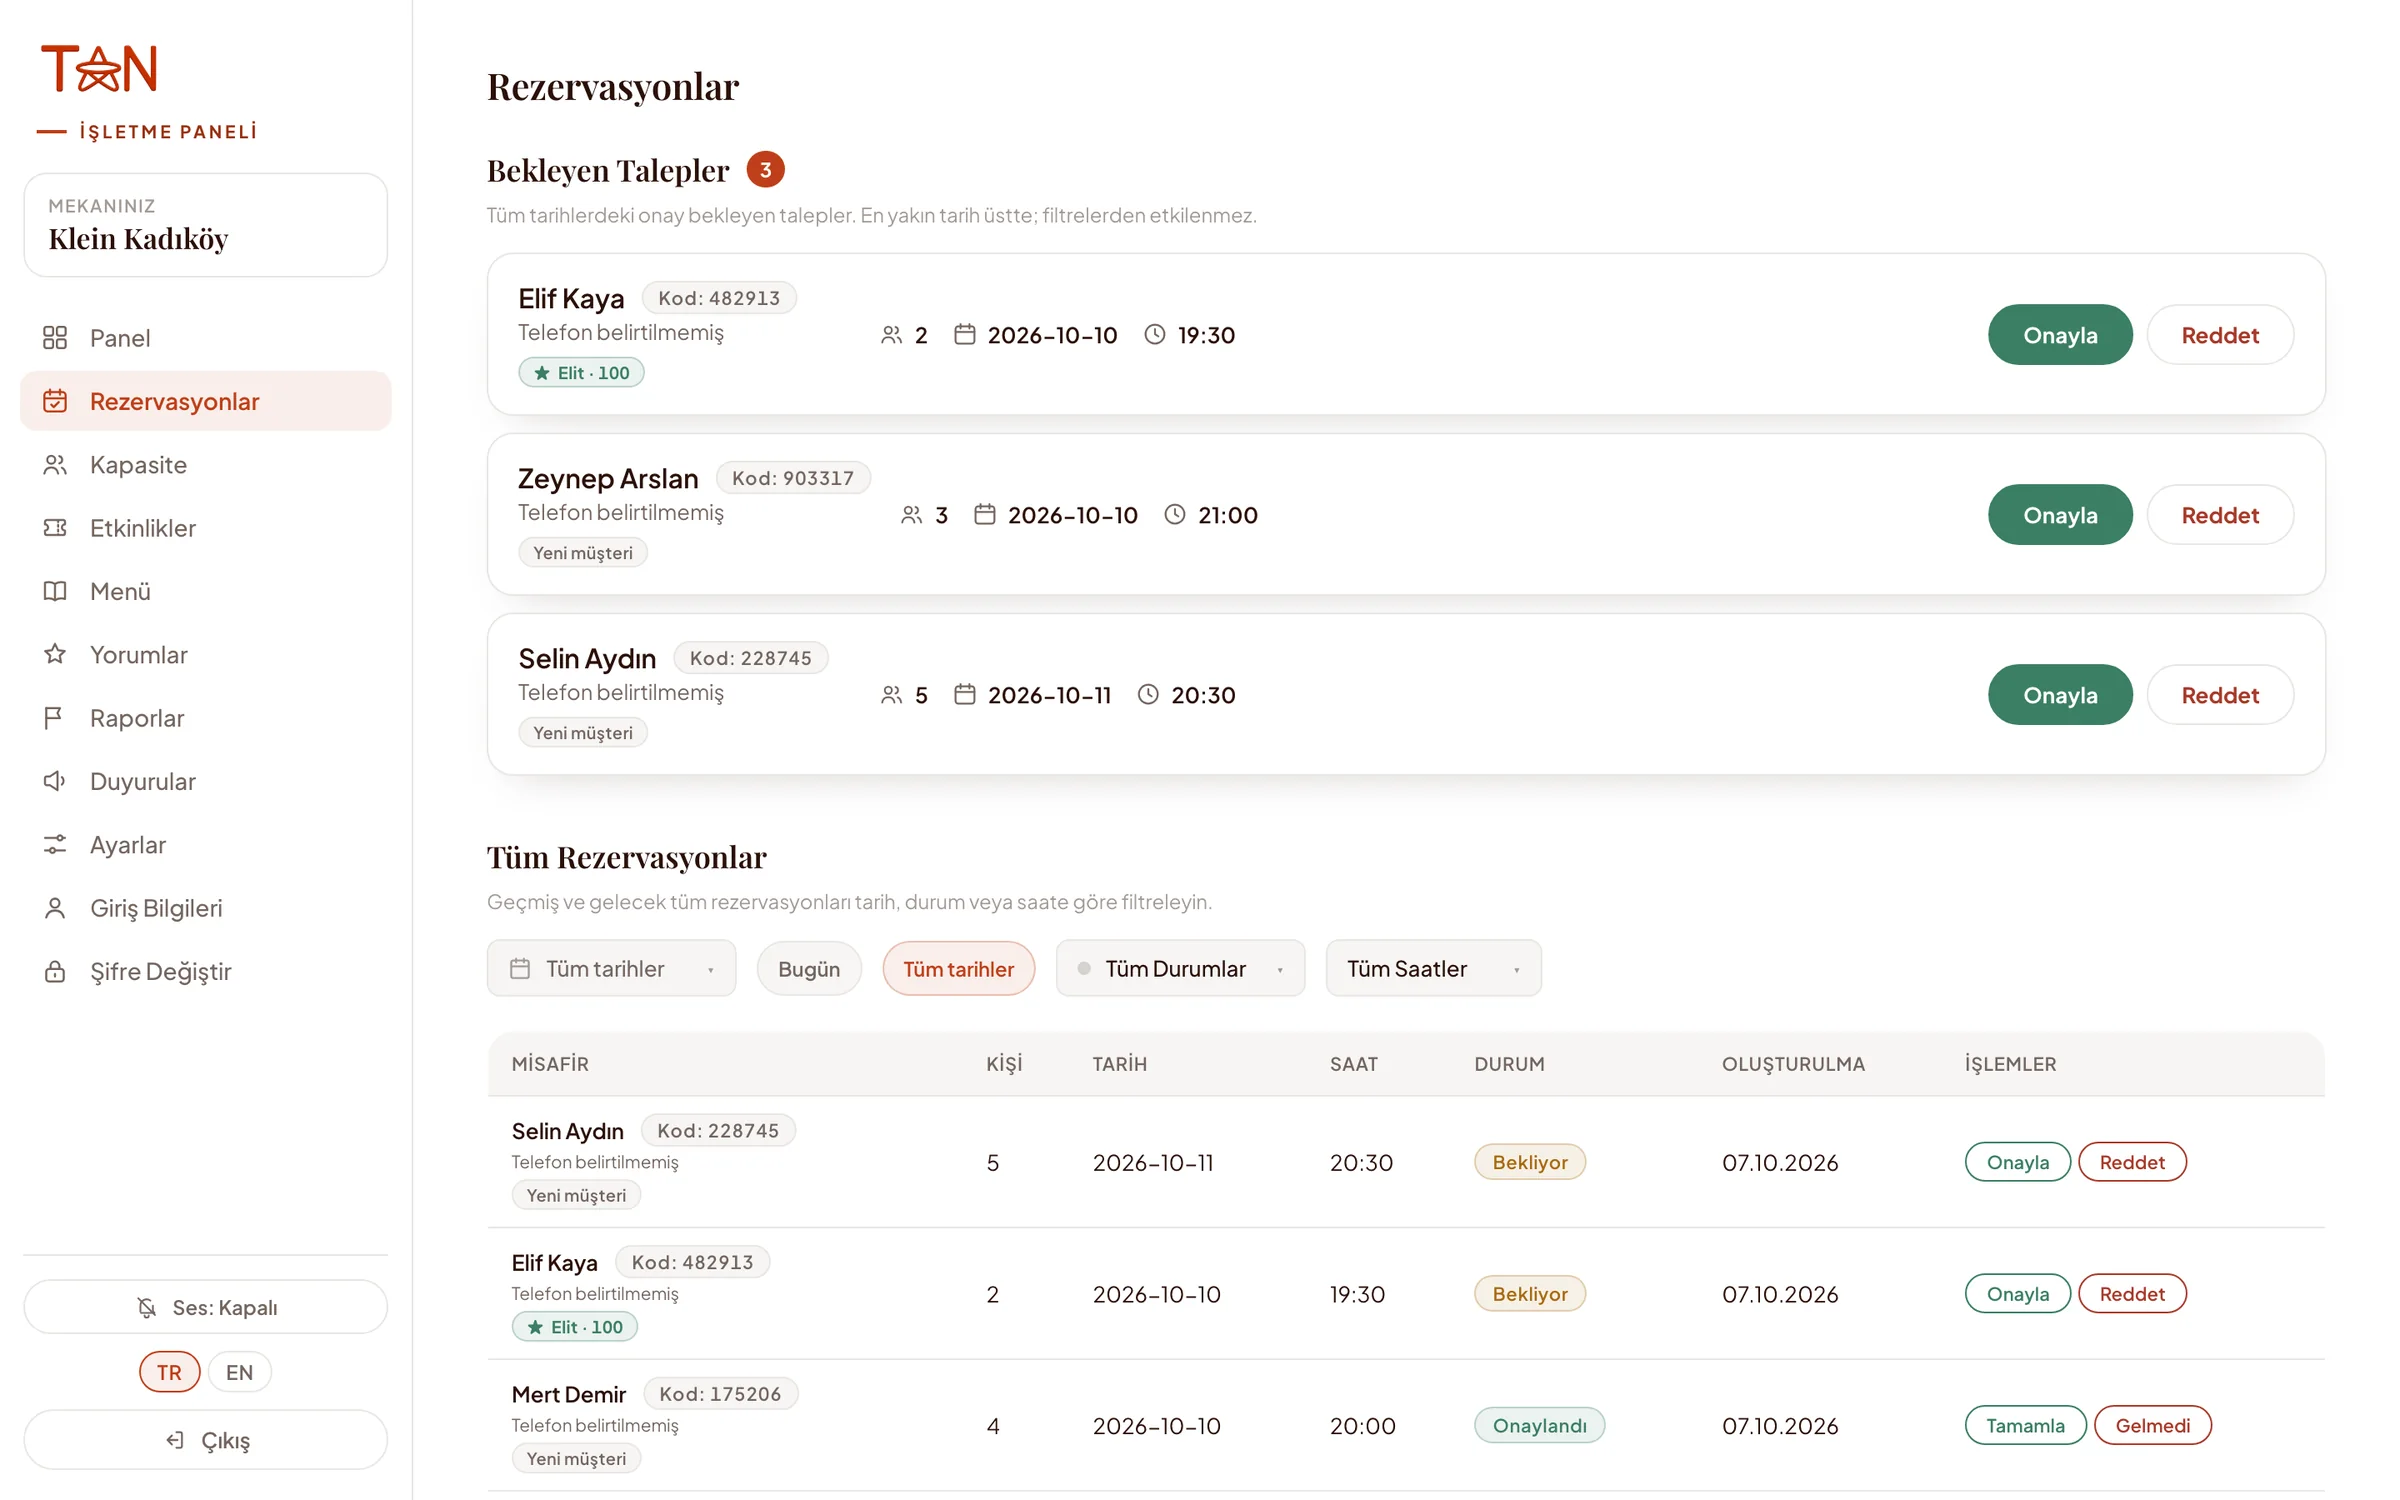Switch language to EN
This screenshot has width=2400, height=1500.
(239, 1372)
